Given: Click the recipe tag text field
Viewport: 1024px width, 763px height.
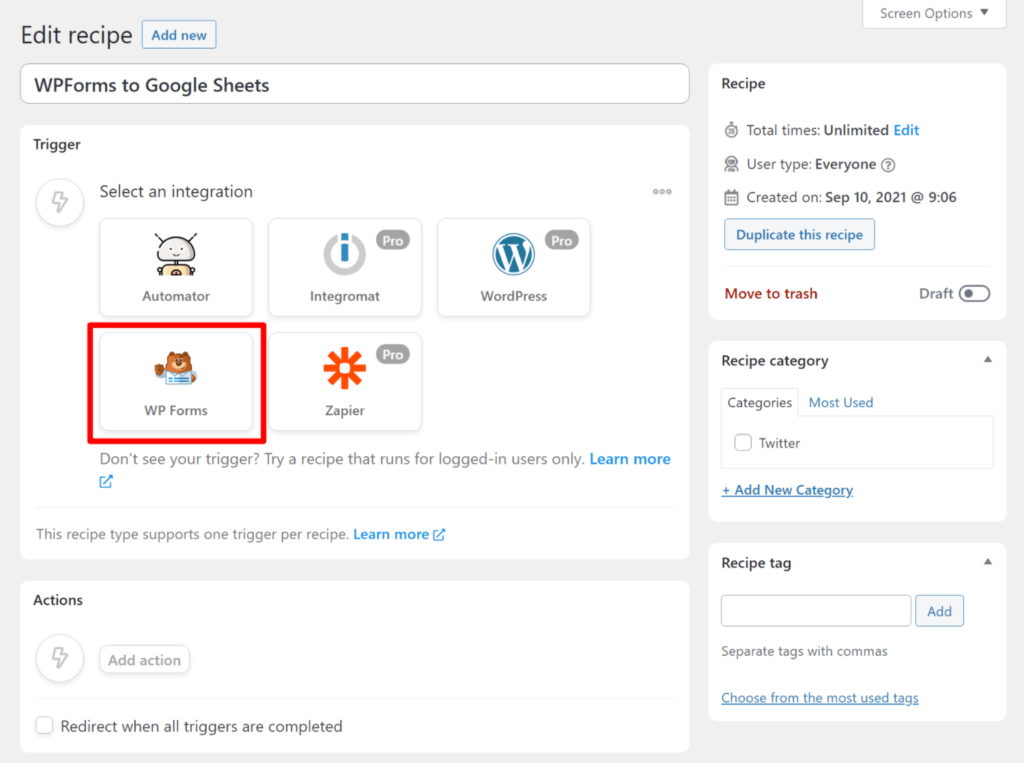Looking at the screenshot, I should [816, 611].
